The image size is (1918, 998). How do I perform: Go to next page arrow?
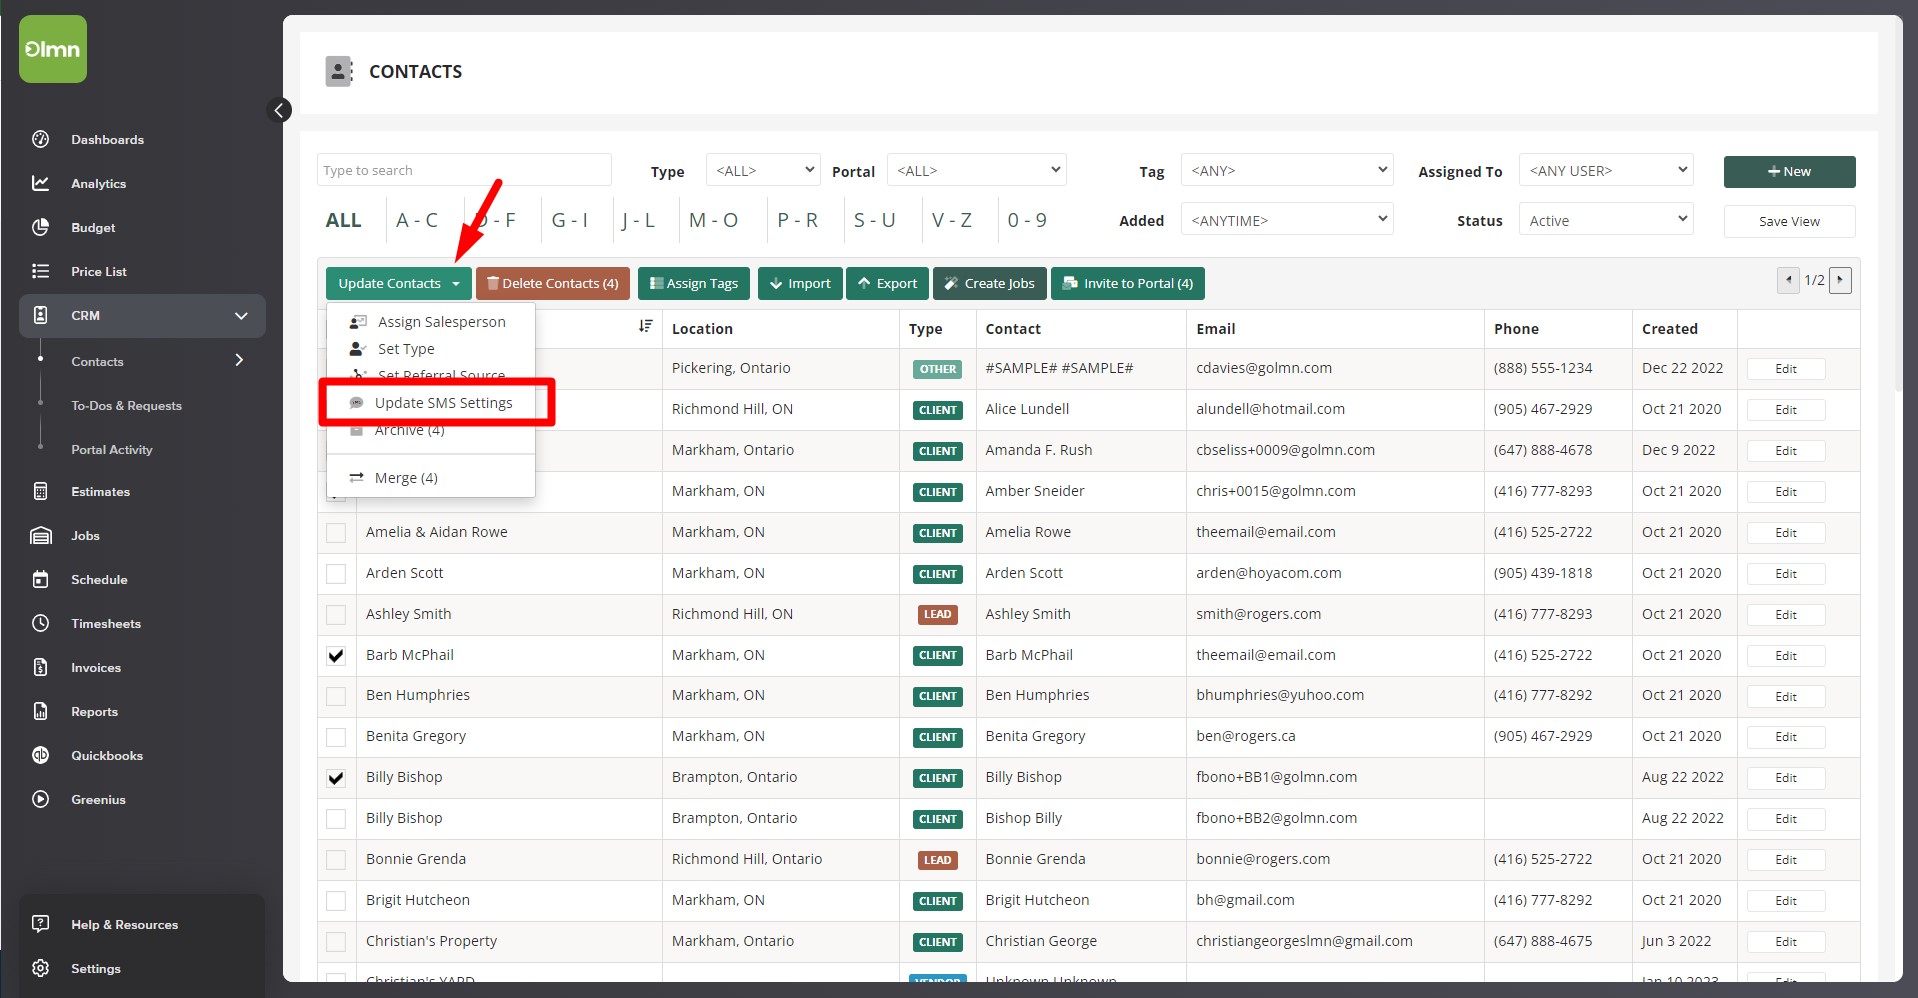pos(1840,280)
